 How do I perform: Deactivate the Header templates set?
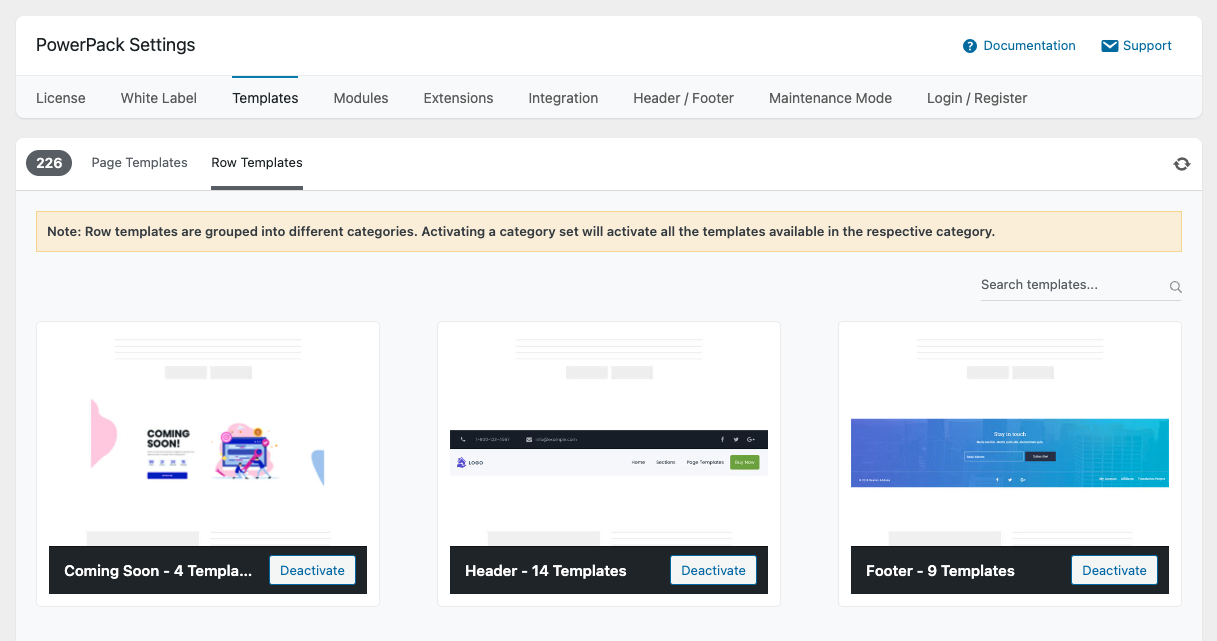[x=713, y=570]
